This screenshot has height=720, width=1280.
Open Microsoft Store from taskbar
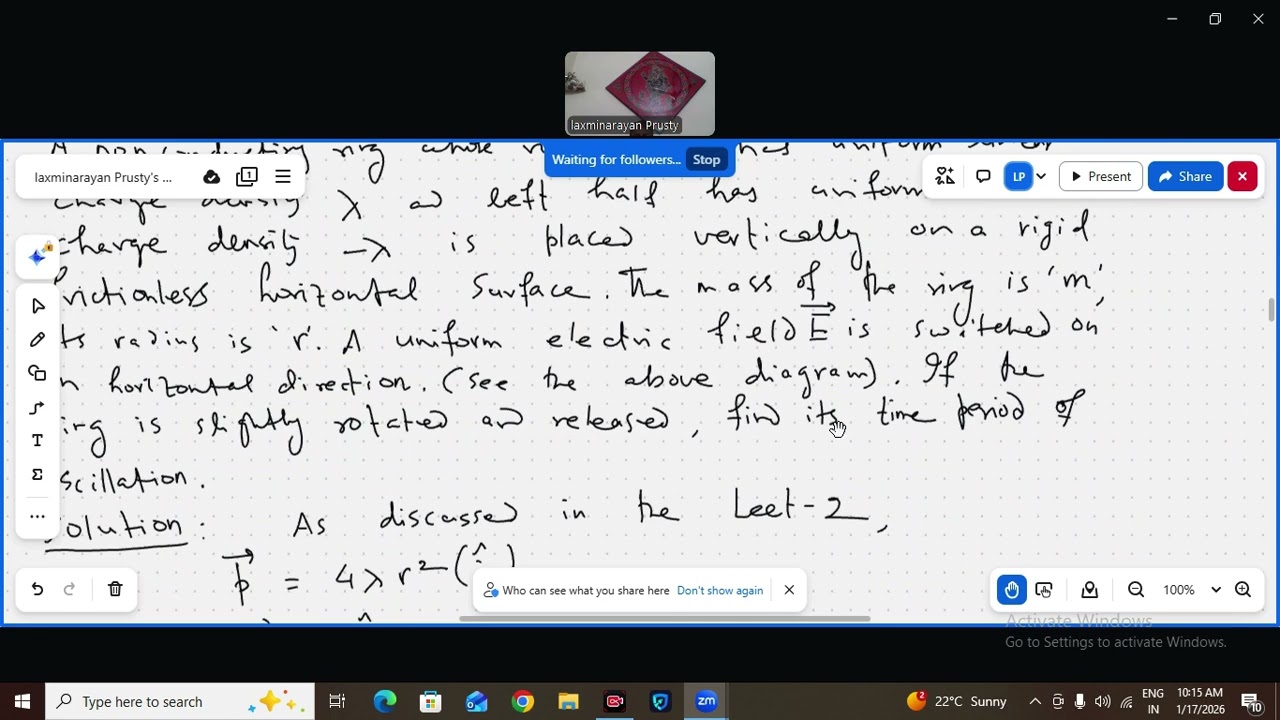click(430, 702)
